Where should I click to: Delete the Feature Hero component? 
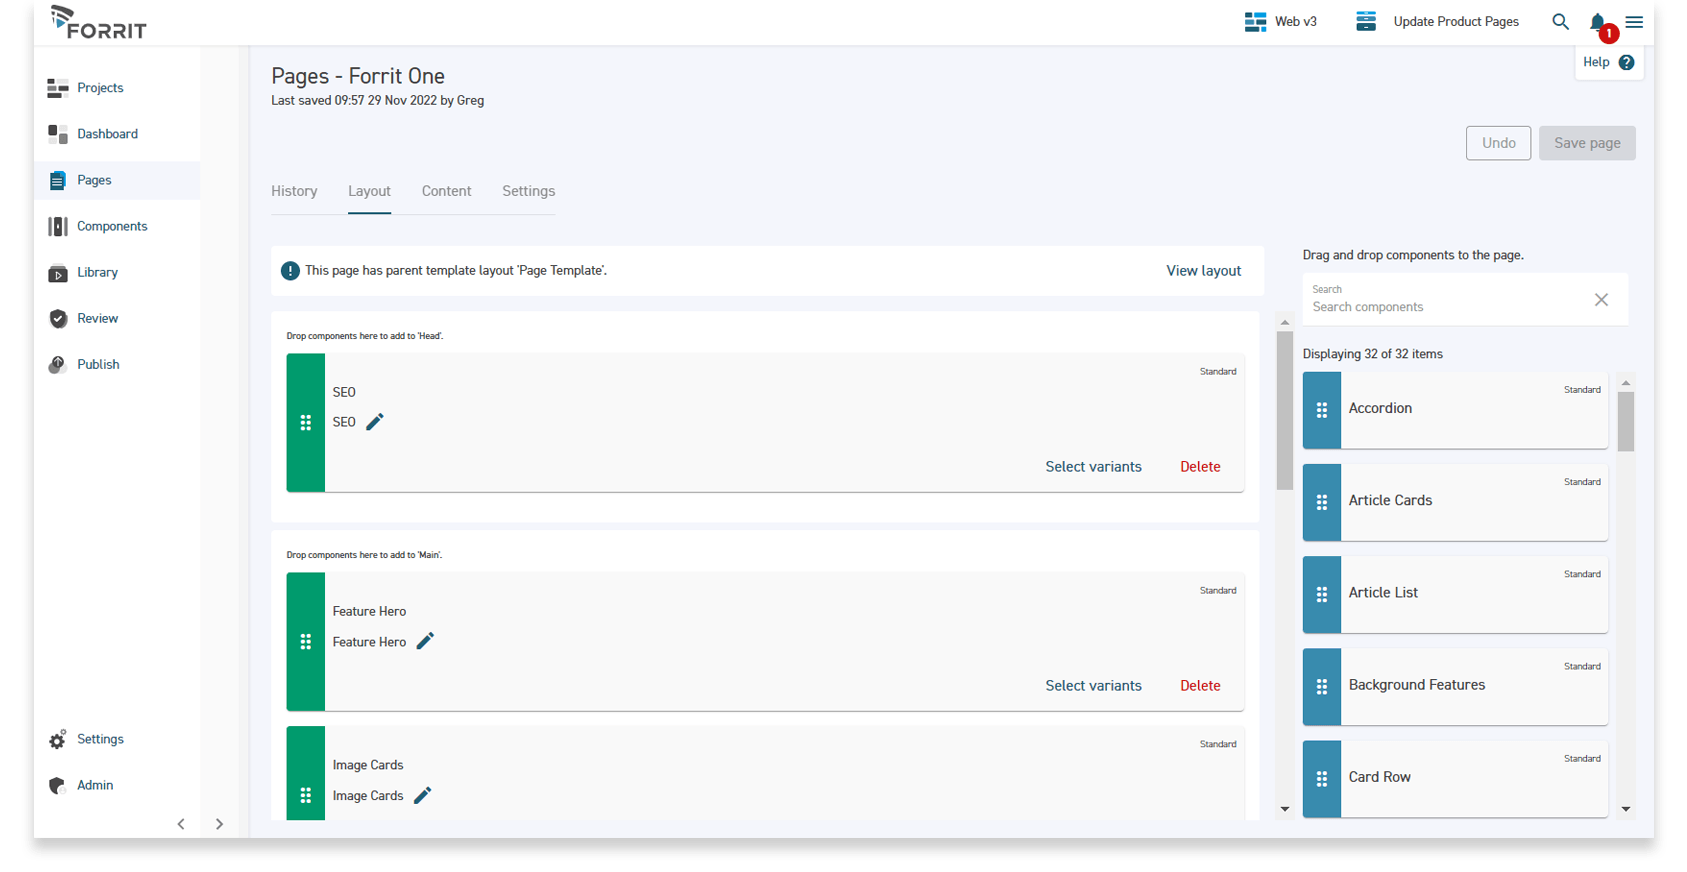click(x=1200, y=686)
